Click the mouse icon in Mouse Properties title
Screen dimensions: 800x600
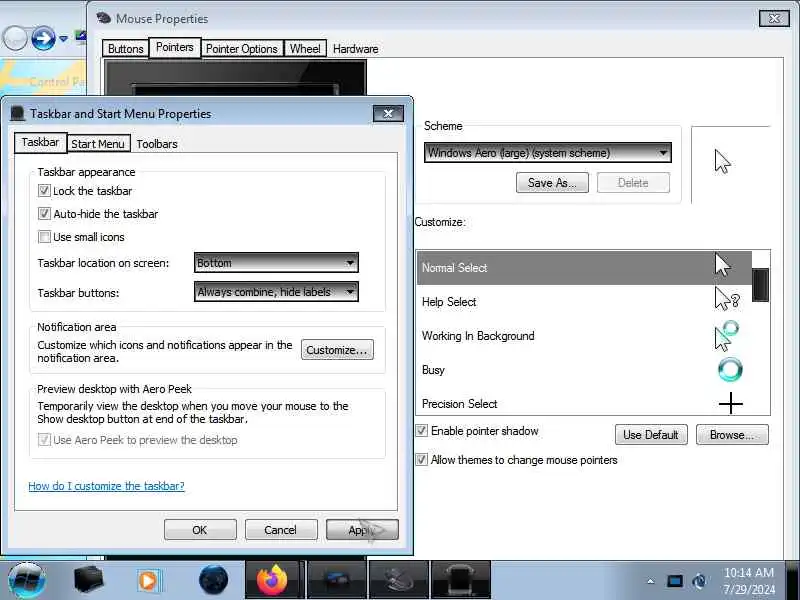point(104,18)
